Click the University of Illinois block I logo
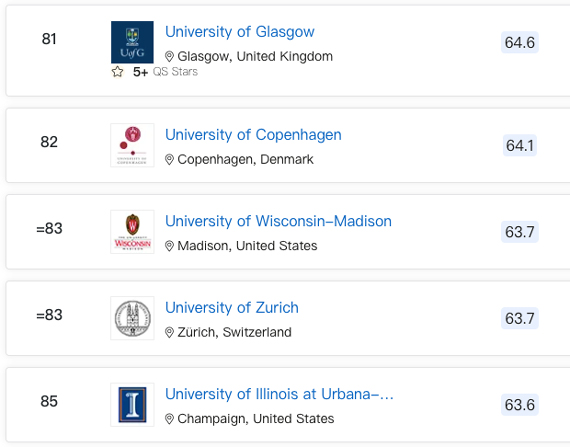This screenshot has height=447, width=570. point(132,405)
